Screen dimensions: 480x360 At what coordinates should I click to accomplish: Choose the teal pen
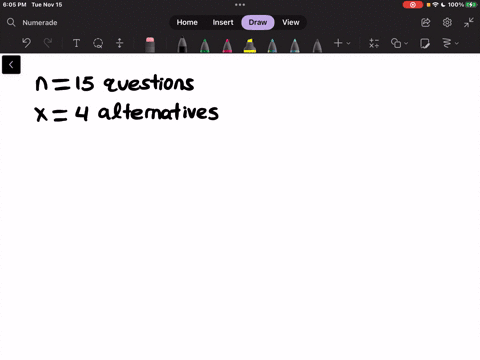point(272,45)
